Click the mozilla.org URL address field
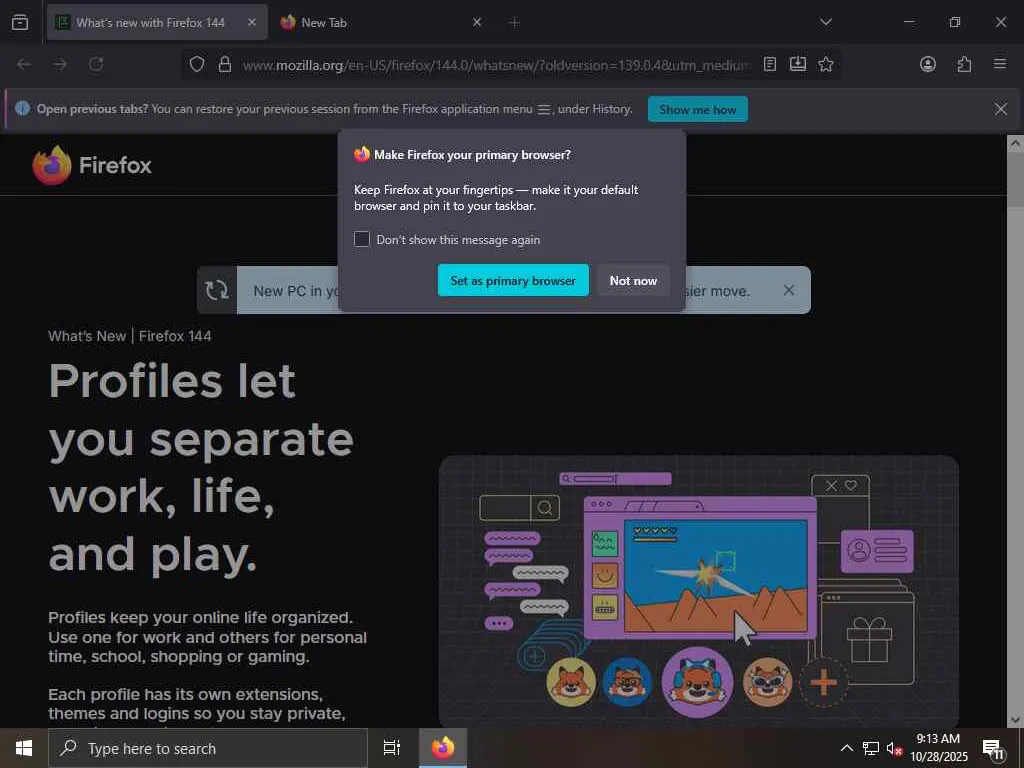Viewport: 1024px width, 768px height. (496, 65)
